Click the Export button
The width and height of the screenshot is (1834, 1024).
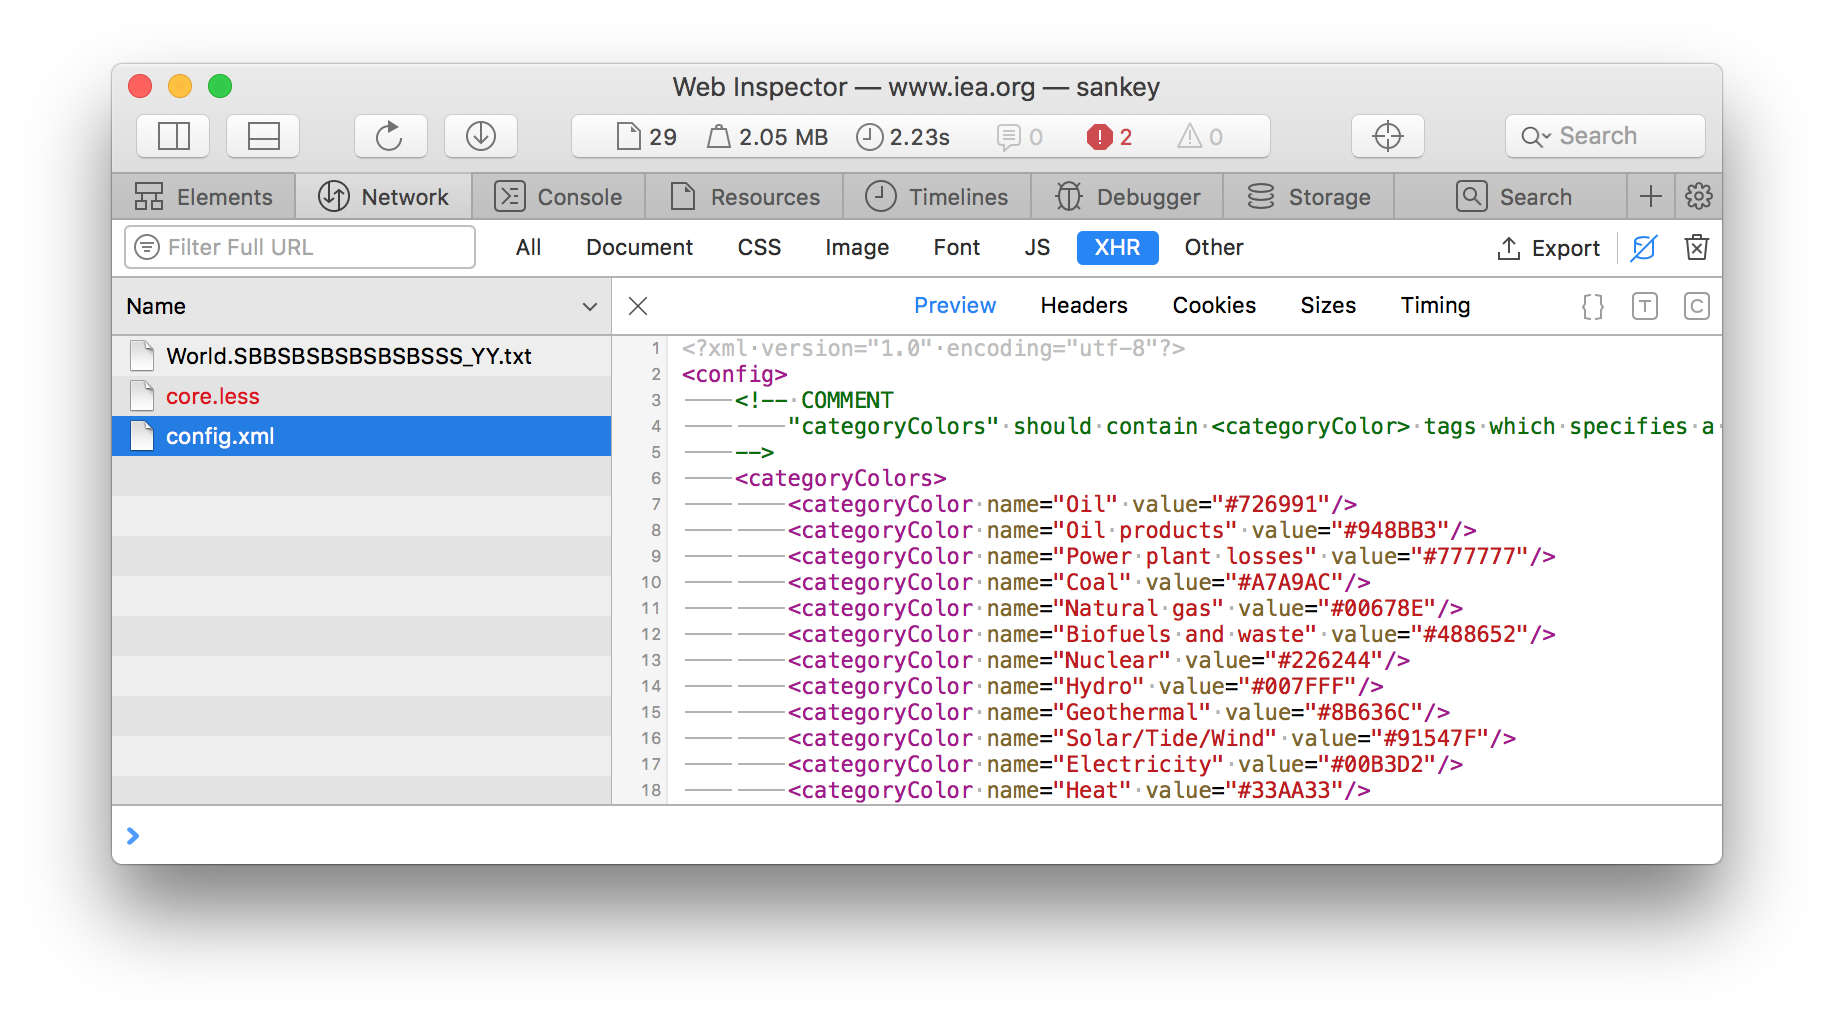[1548, 248]
